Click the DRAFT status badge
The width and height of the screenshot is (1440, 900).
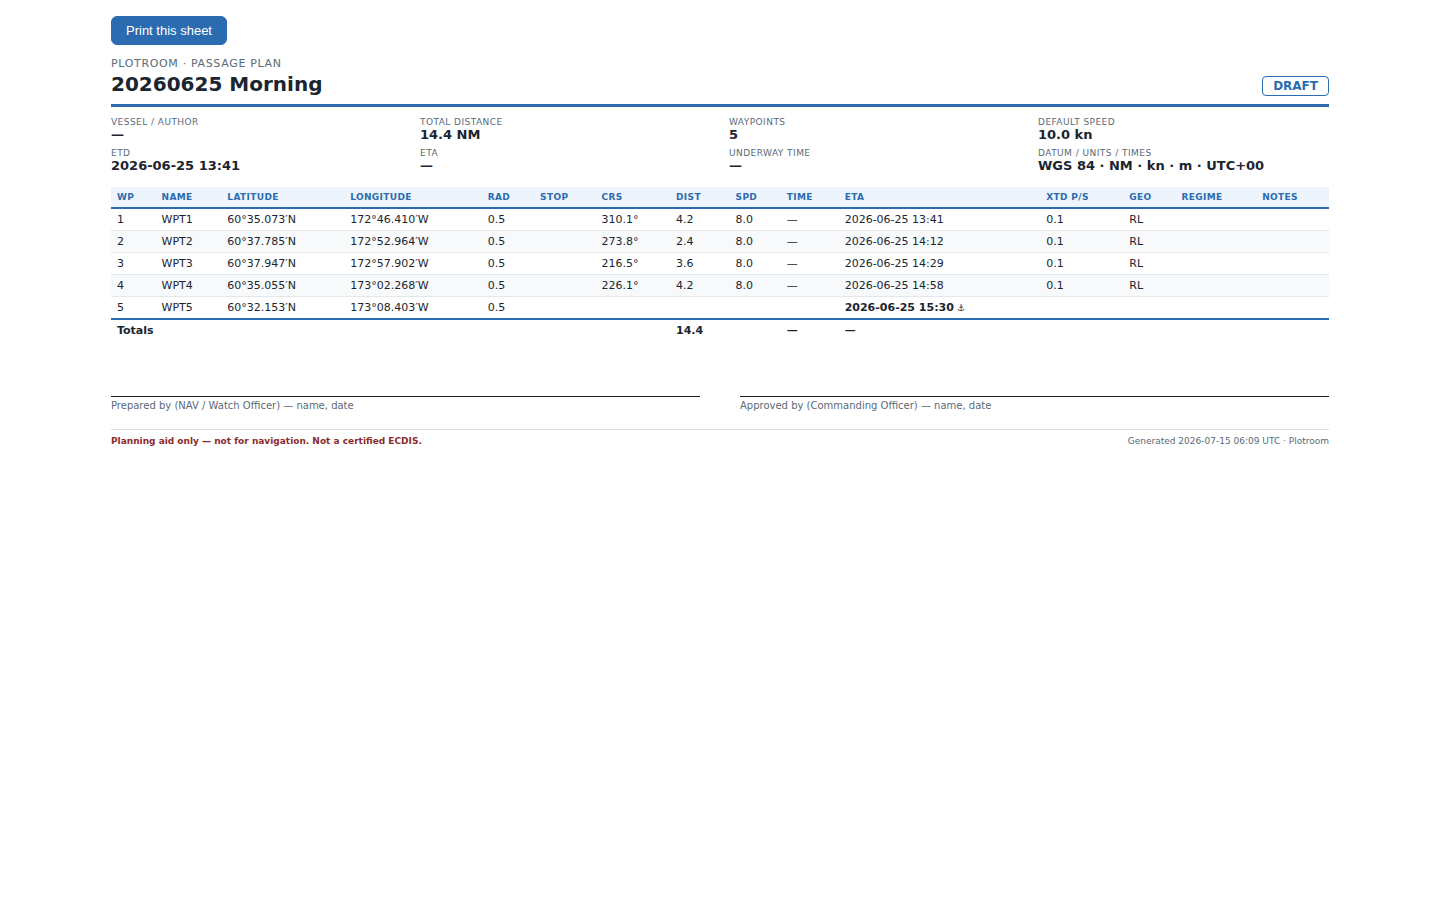coord(1295,86)
